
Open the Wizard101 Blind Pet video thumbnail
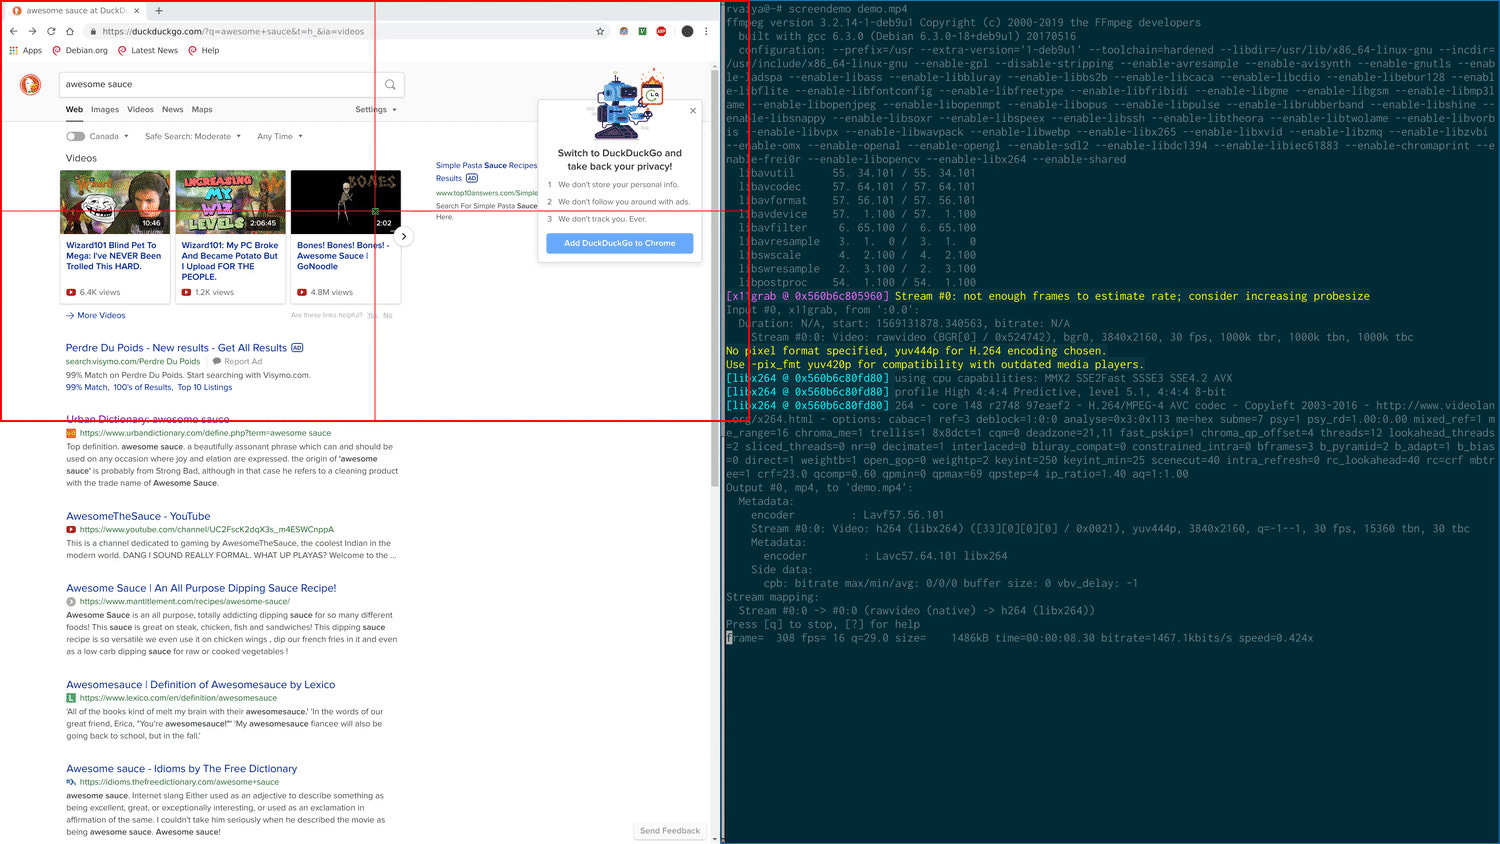115,201
